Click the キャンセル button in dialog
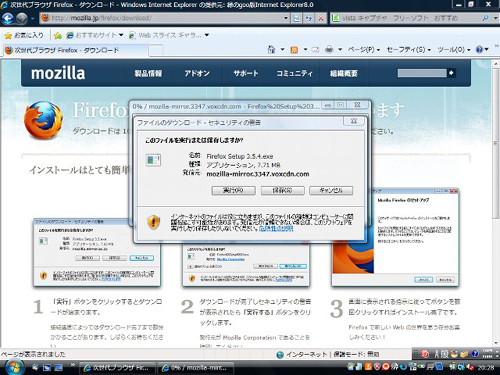 [x=331, y=190]
